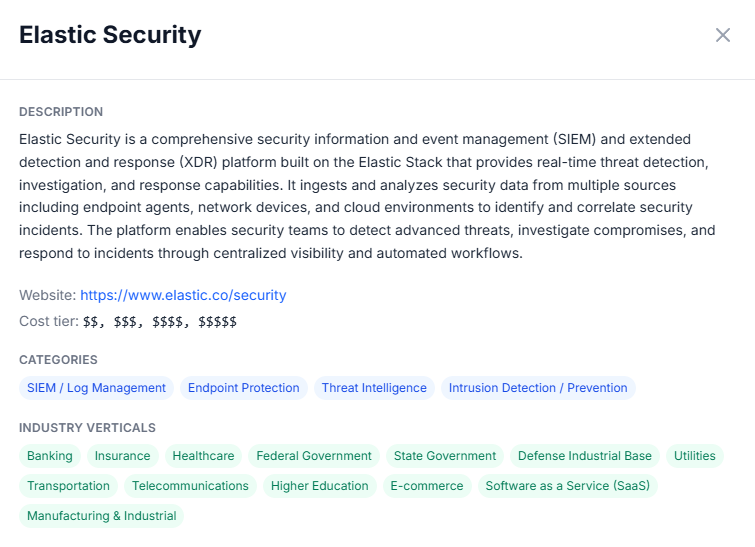
Task: Select the SIEM / Log Management category
Action: coord(96,388)
